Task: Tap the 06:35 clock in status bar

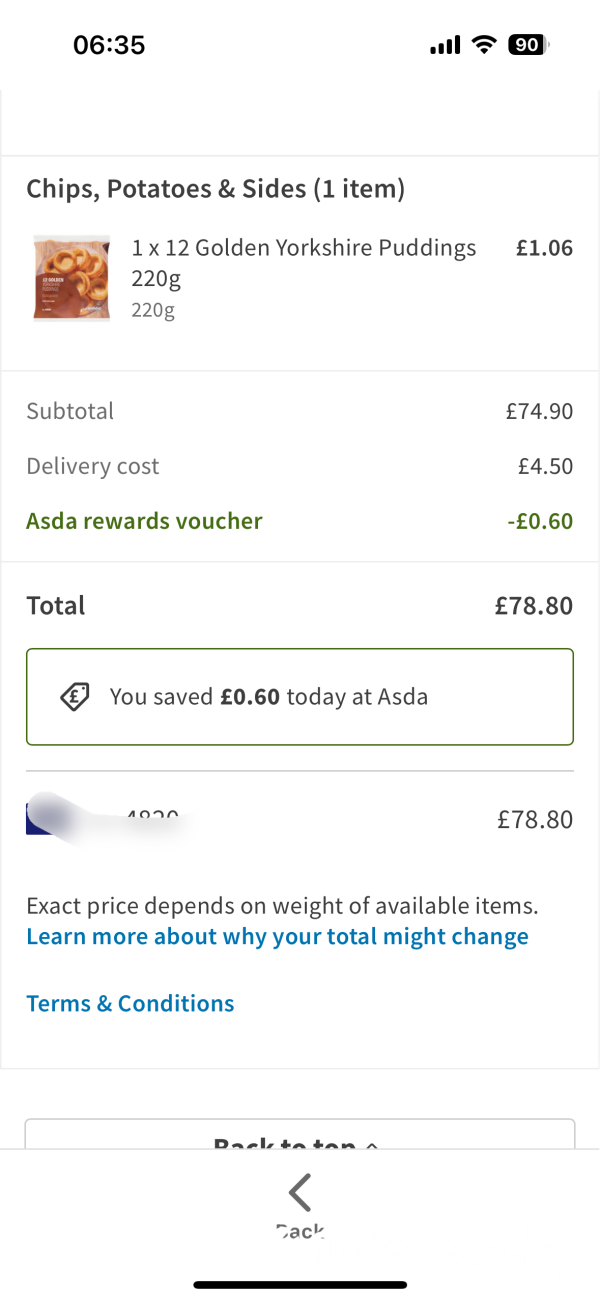Action: (109, 45)
